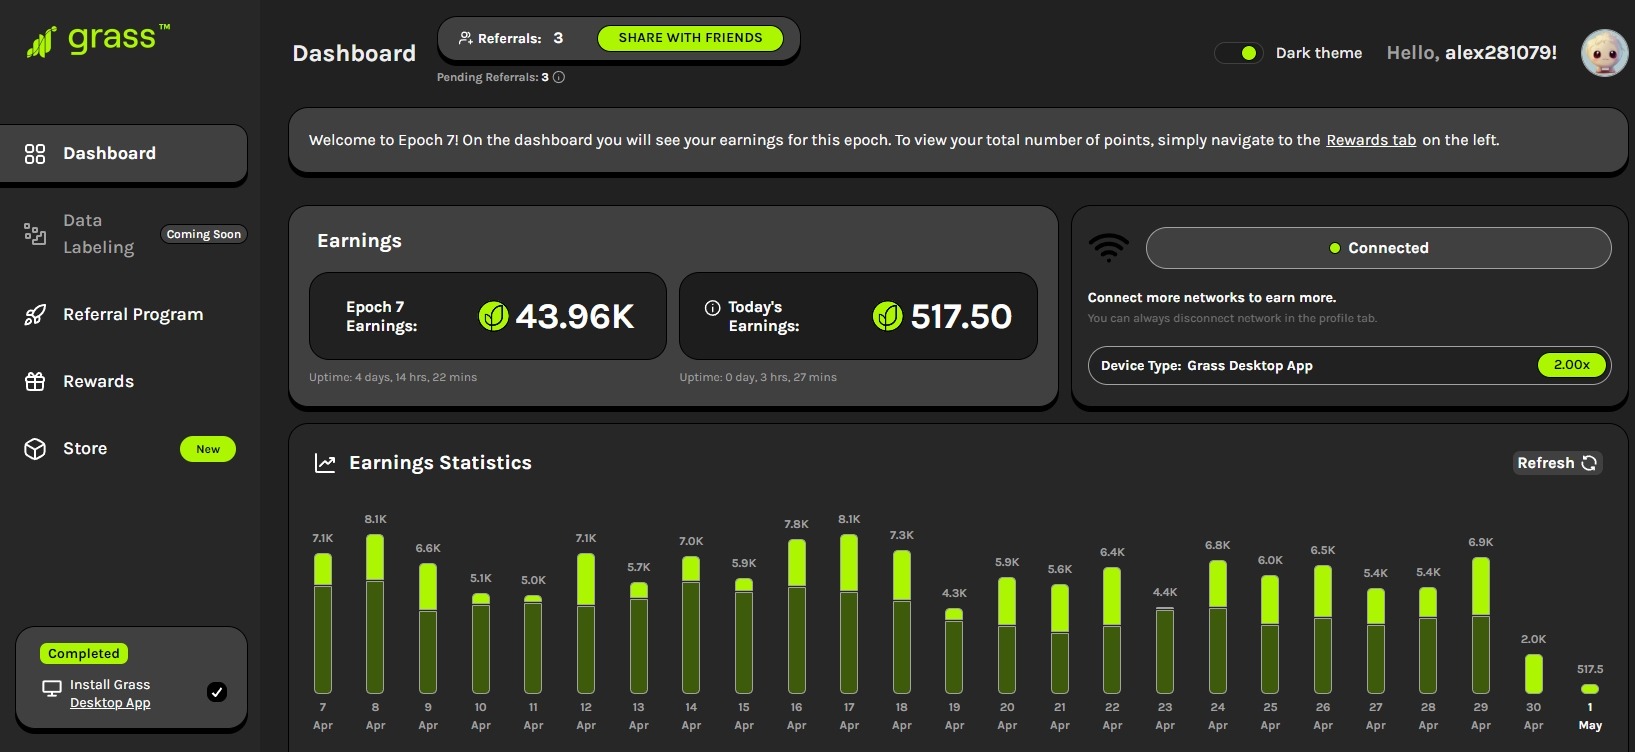Image resolution: width=1635 pixels, height=752 pixels.
Task: Click the Earnings Statistics chart icon
Action: click(x=325, y=463)
